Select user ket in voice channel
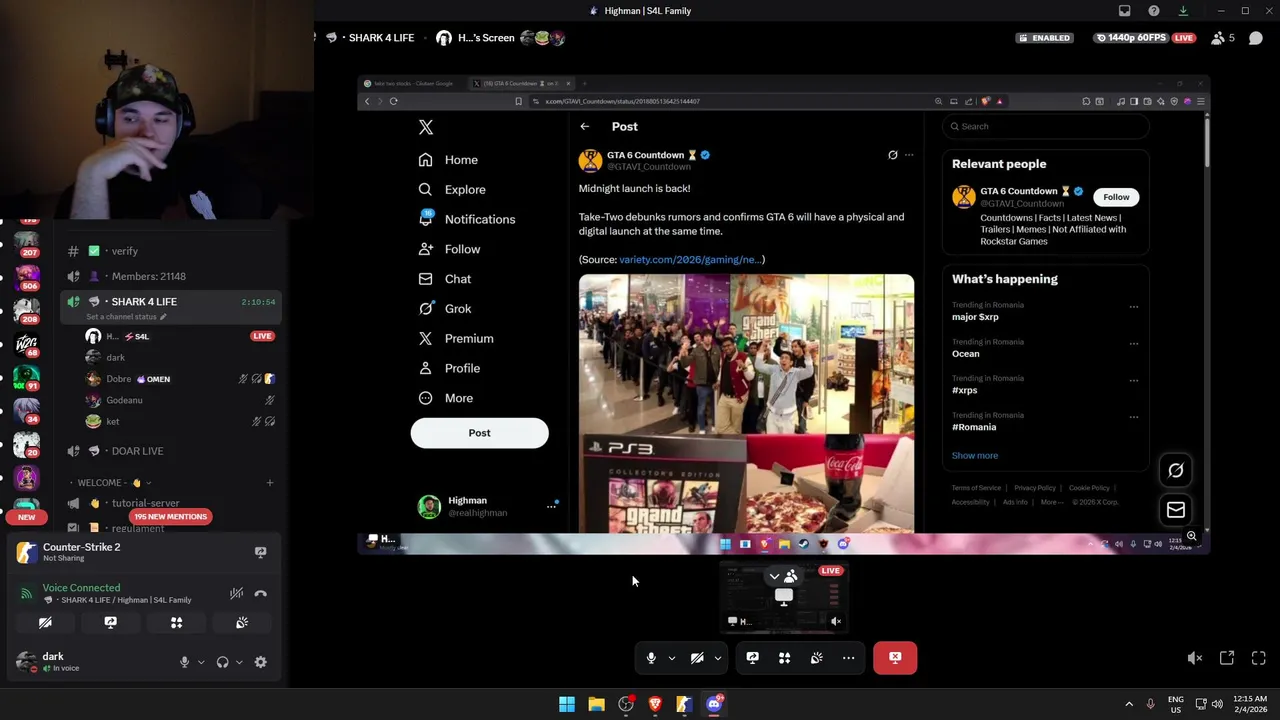The height and width of the screenshot is (720, 1280). [180, 422]
